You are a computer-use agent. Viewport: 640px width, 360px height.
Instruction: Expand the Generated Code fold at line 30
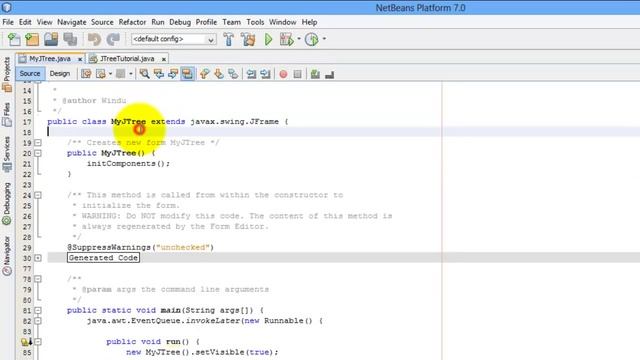click(x=38, y=258)
